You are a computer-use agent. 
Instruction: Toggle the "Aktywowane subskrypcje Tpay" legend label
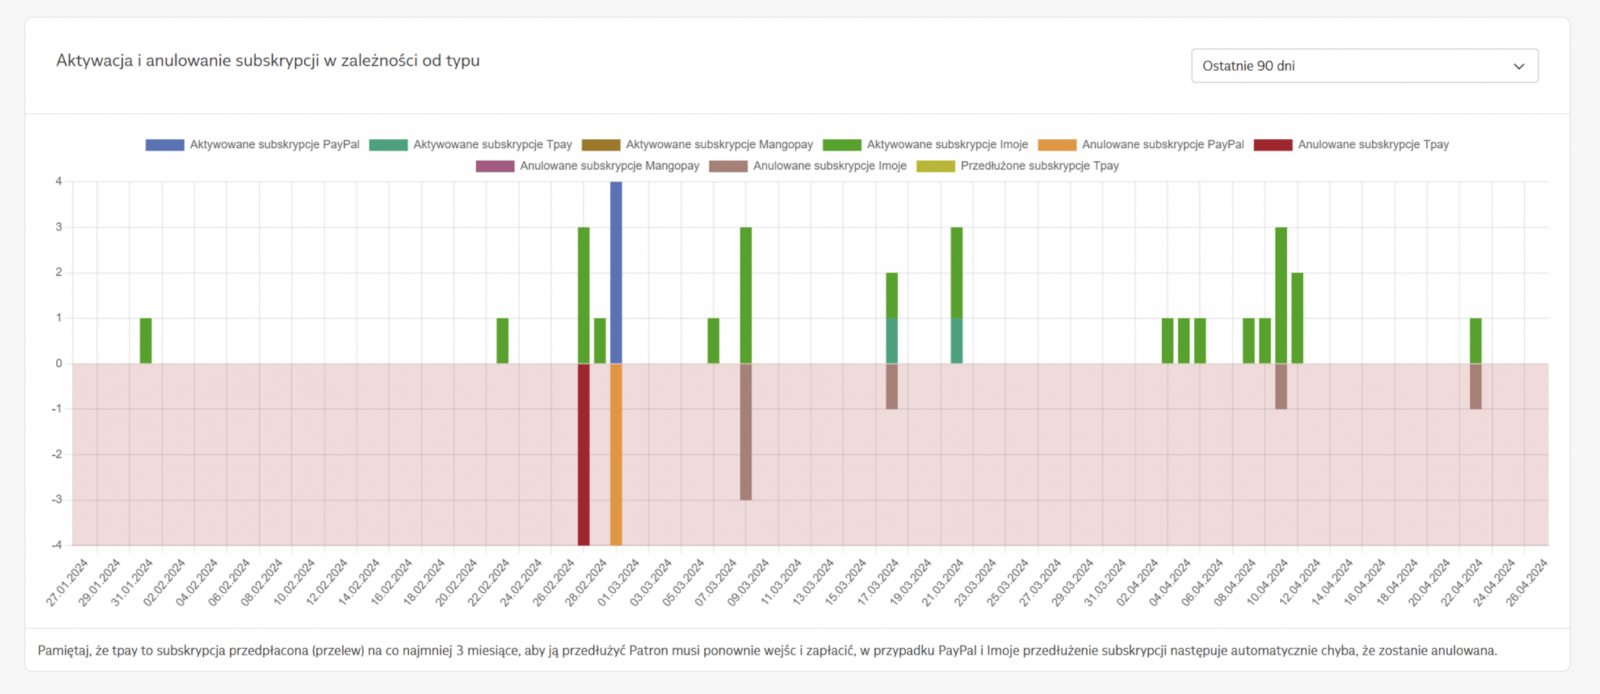pos(492,145)
